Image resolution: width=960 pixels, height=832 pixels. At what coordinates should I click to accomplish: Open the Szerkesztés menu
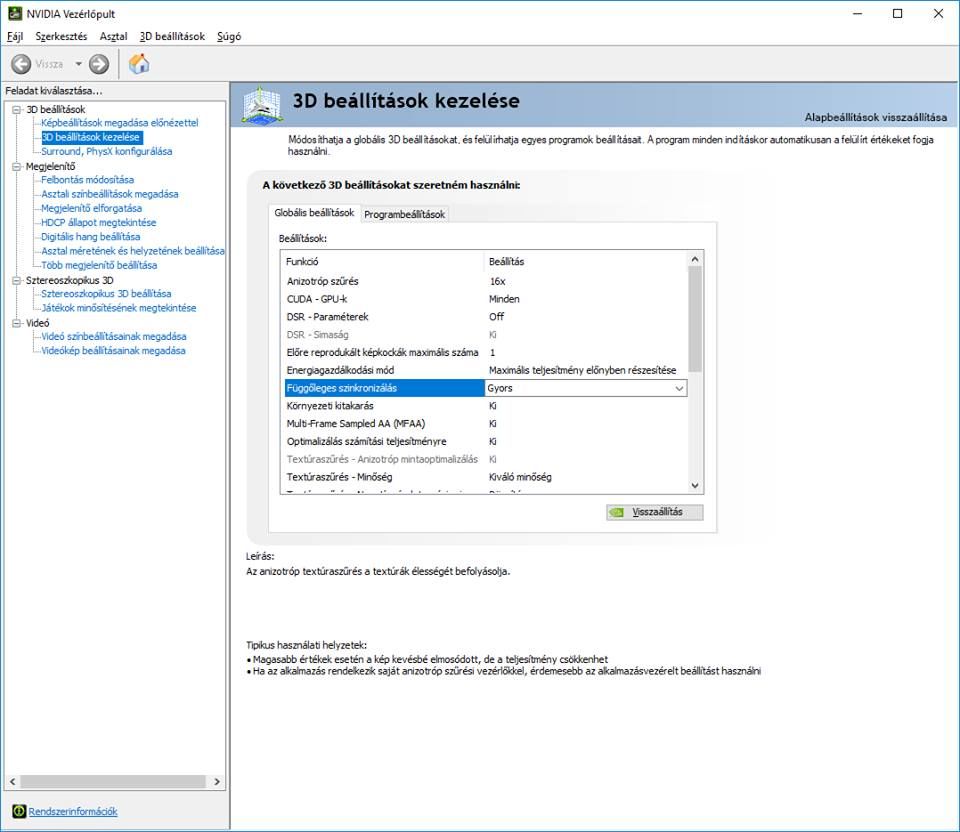click(61, 36)
